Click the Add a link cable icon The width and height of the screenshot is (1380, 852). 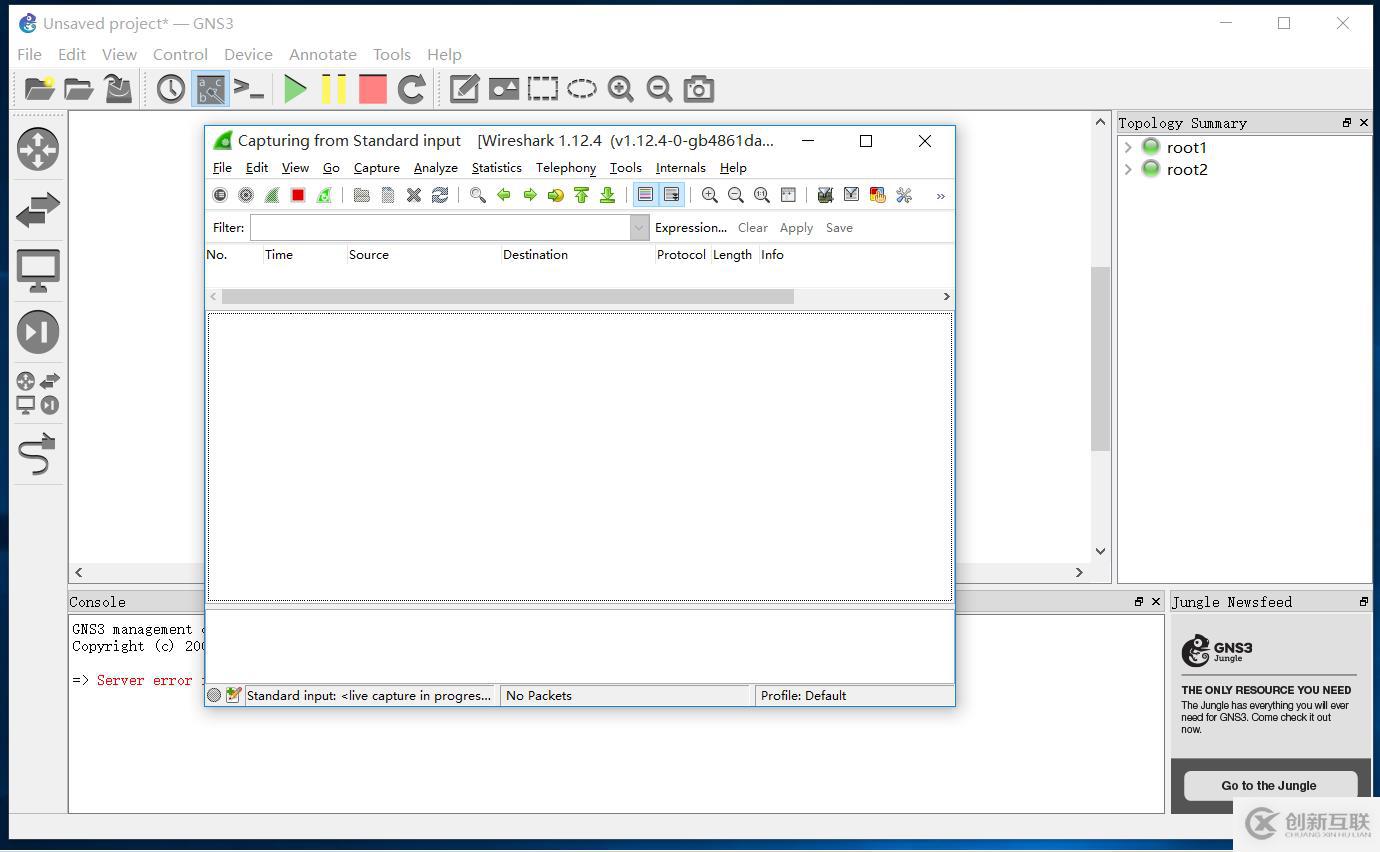tap(38, 454)
